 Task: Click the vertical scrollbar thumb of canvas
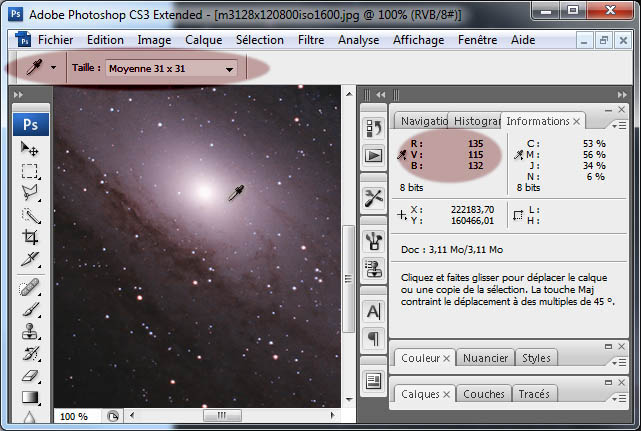coord(348,279)
